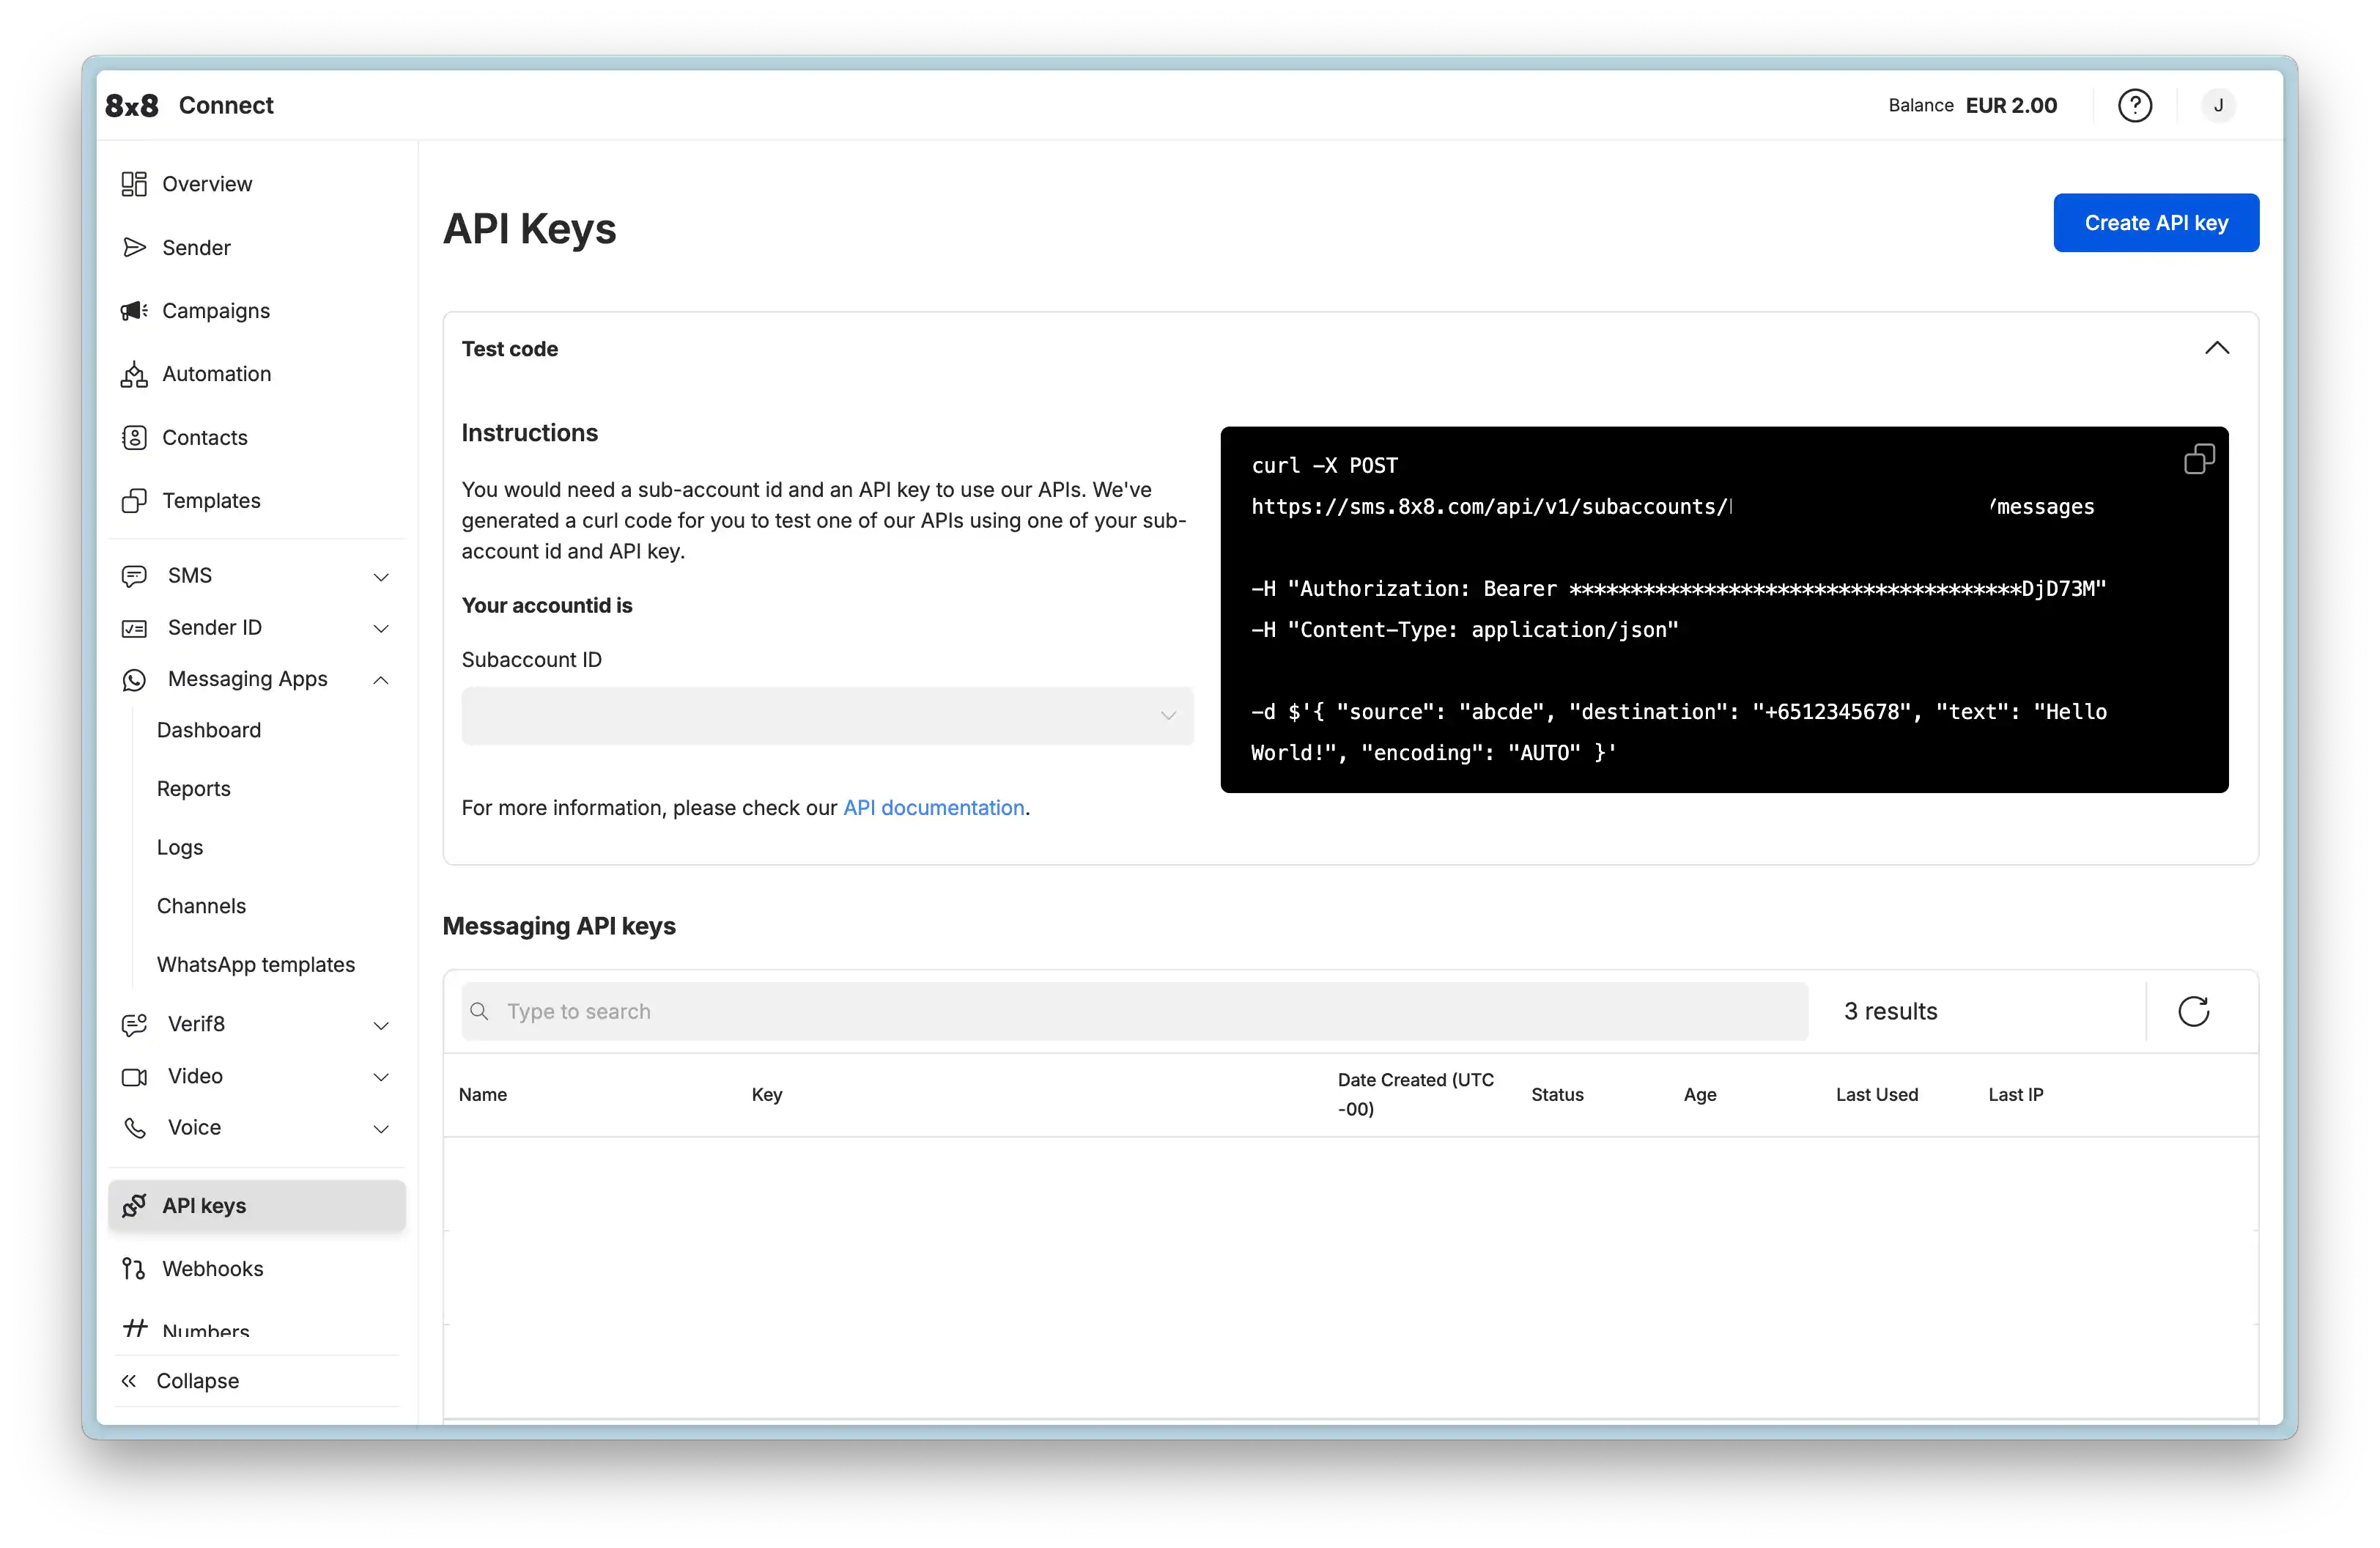Switch to the Reports section
Screen dimensions: 2380x1548
(194, 788)
